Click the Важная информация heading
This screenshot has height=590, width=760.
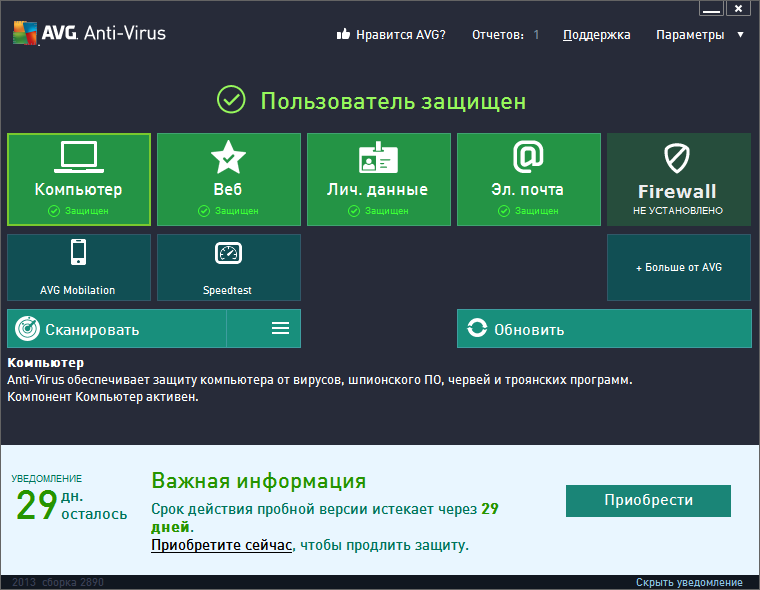(259, 480)
